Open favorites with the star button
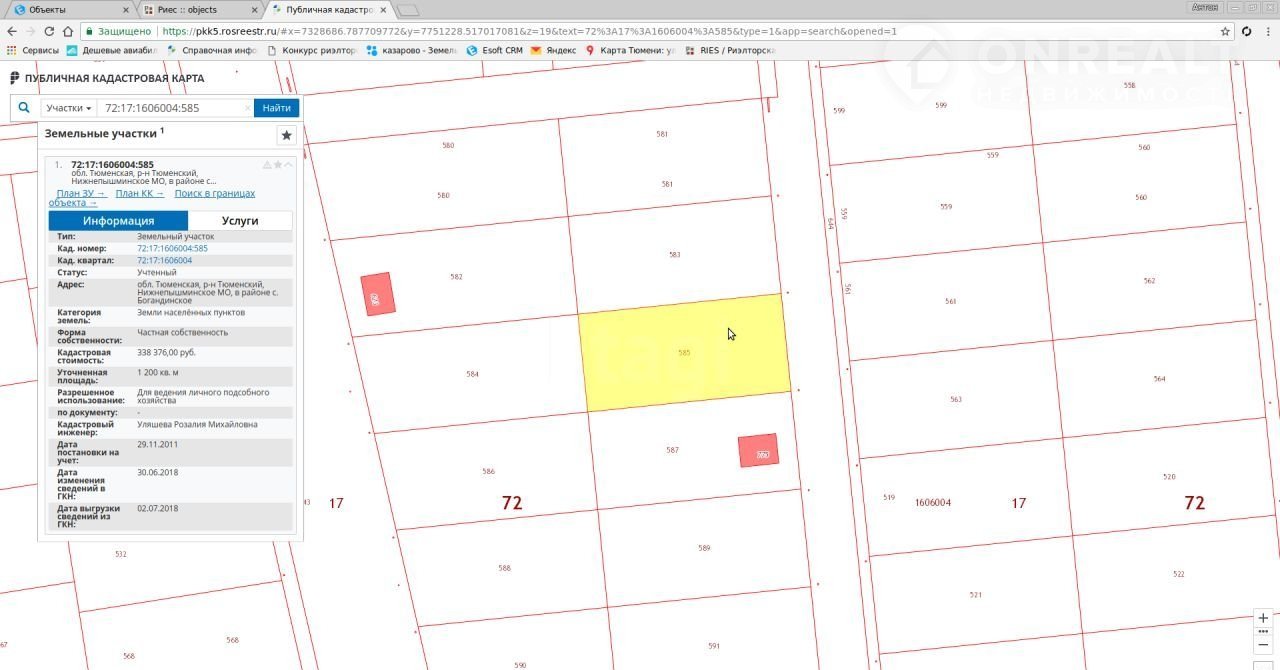Image resolution: width=1280 pixels, height=670 pixels. point(287,135)
